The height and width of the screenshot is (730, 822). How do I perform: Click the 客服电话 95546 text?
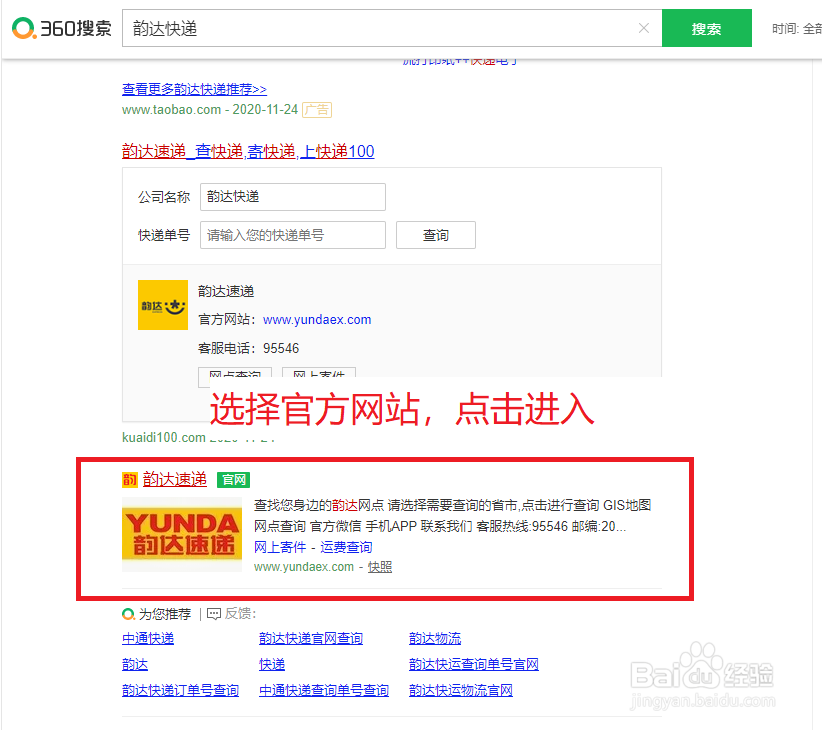click(x=248, y=348)
